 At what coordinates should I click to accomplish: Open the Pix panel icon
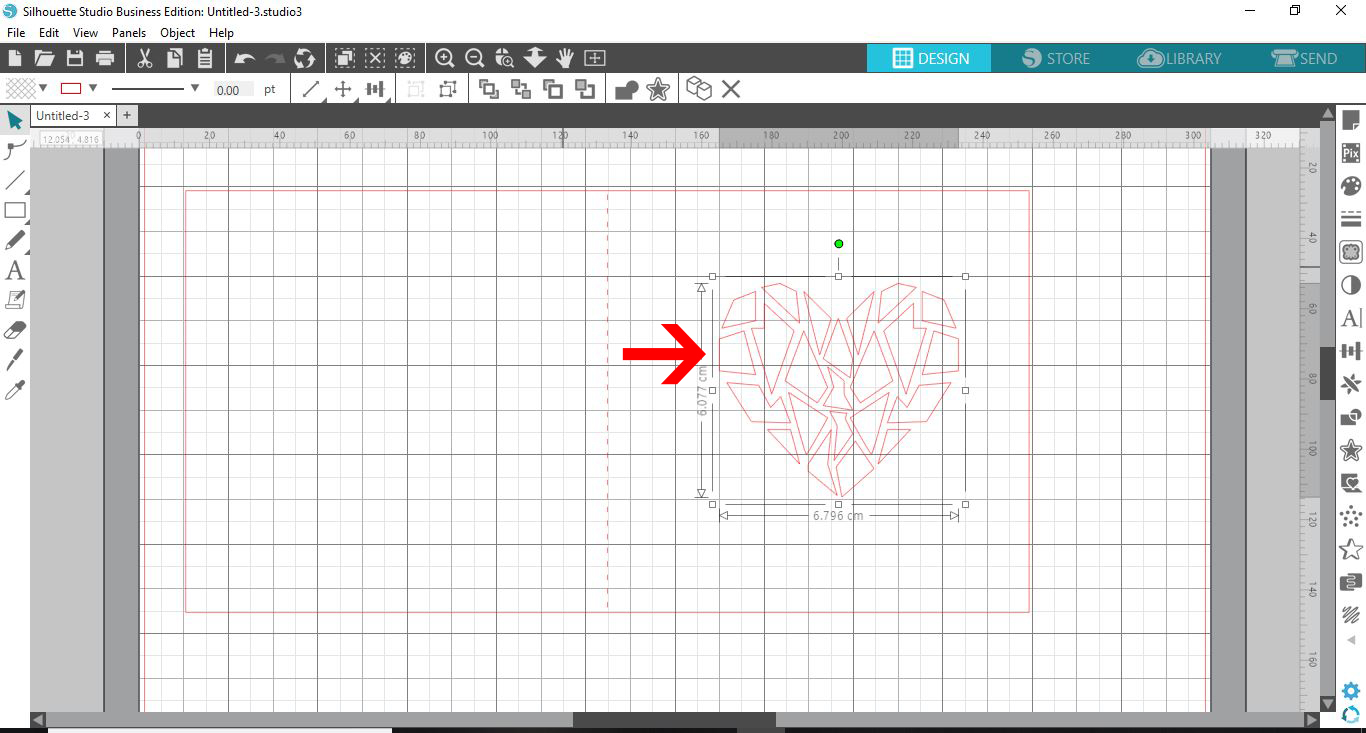click(x=1351, y=153)
